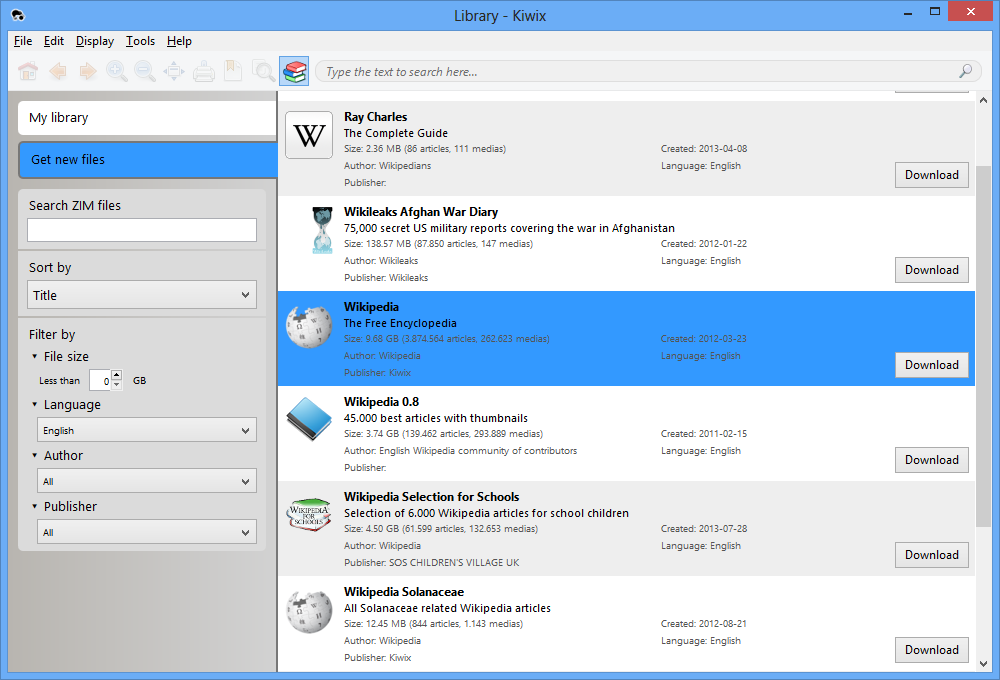Open the Help menu

[179, 41]
